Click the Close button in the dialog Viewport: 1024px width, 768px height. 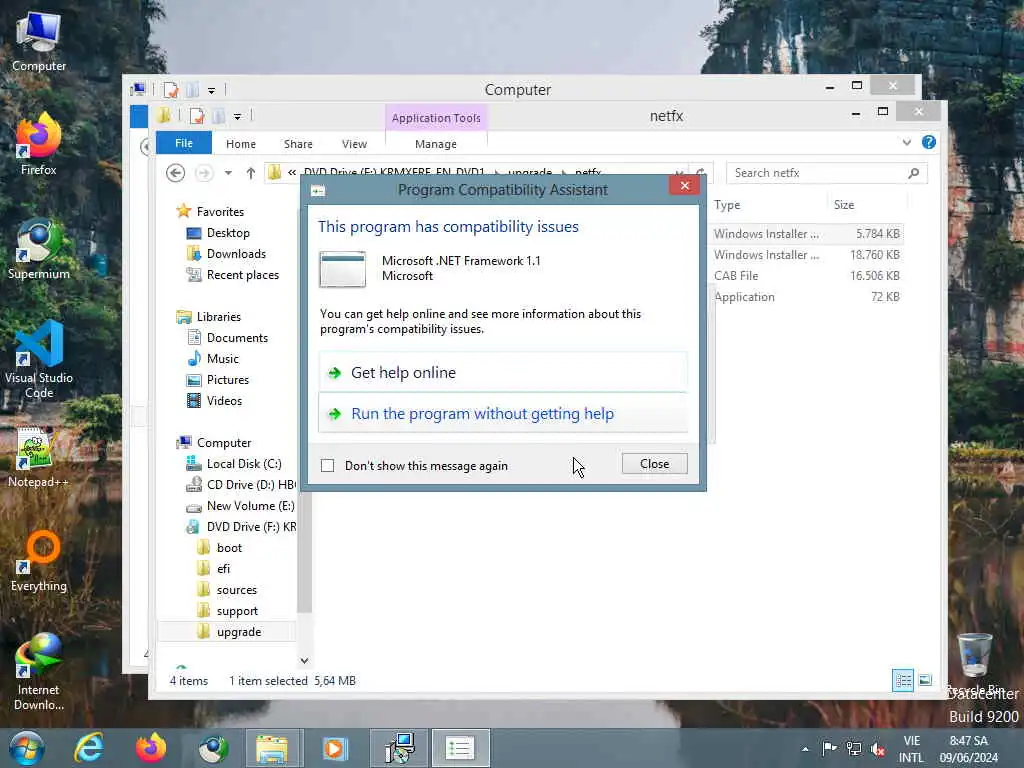pos(654,464)
